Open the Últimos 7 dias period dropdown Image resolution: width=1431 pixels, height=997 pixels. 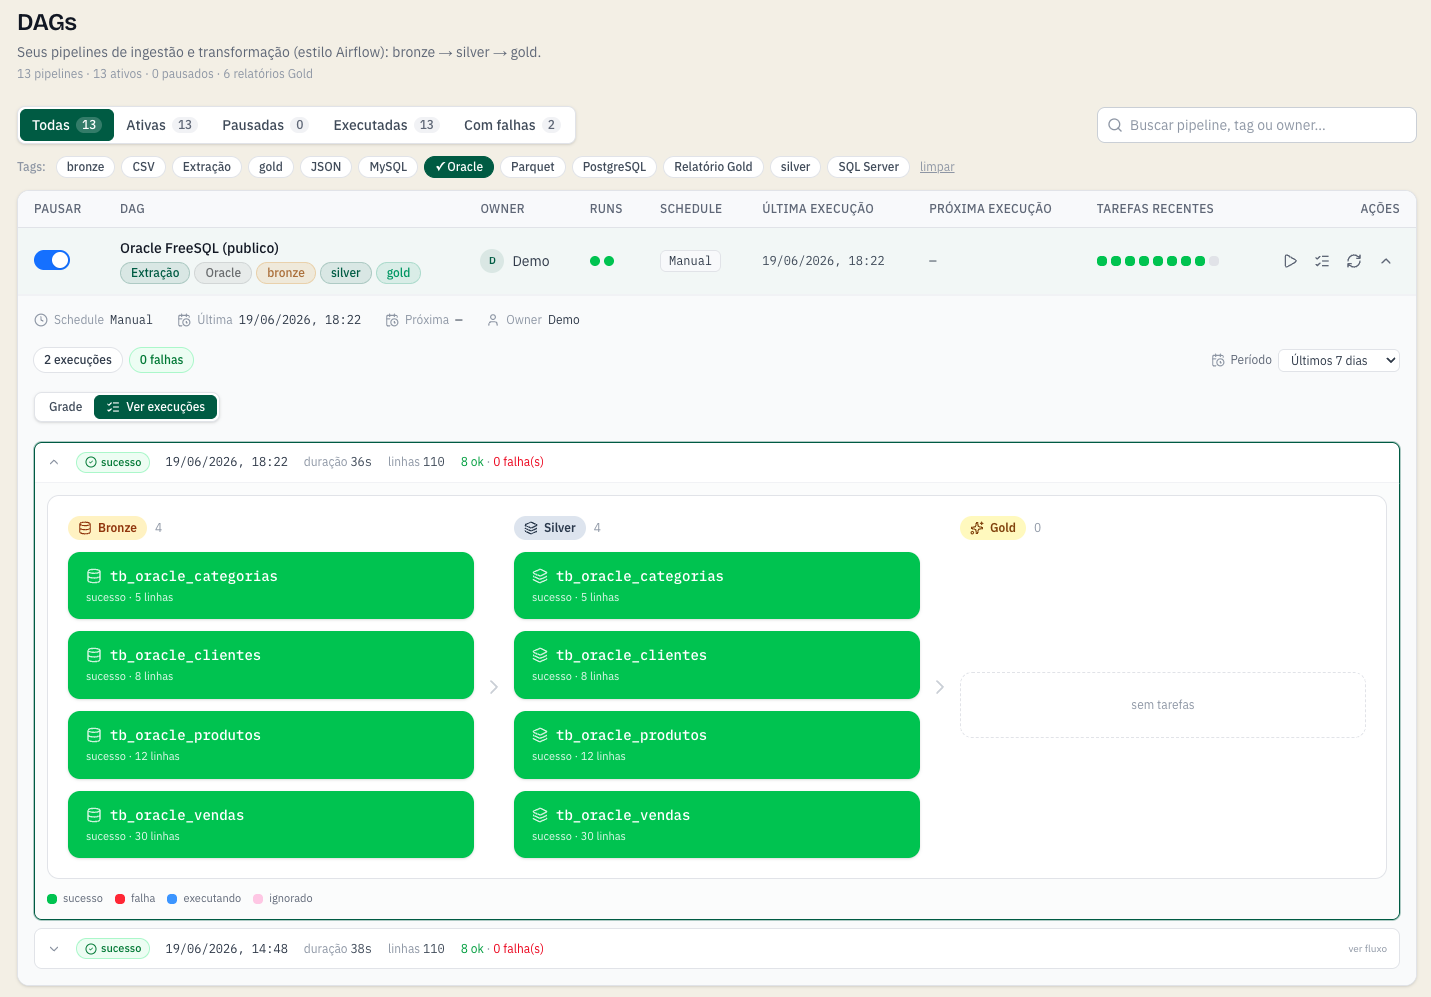[x=1339, y=360]
